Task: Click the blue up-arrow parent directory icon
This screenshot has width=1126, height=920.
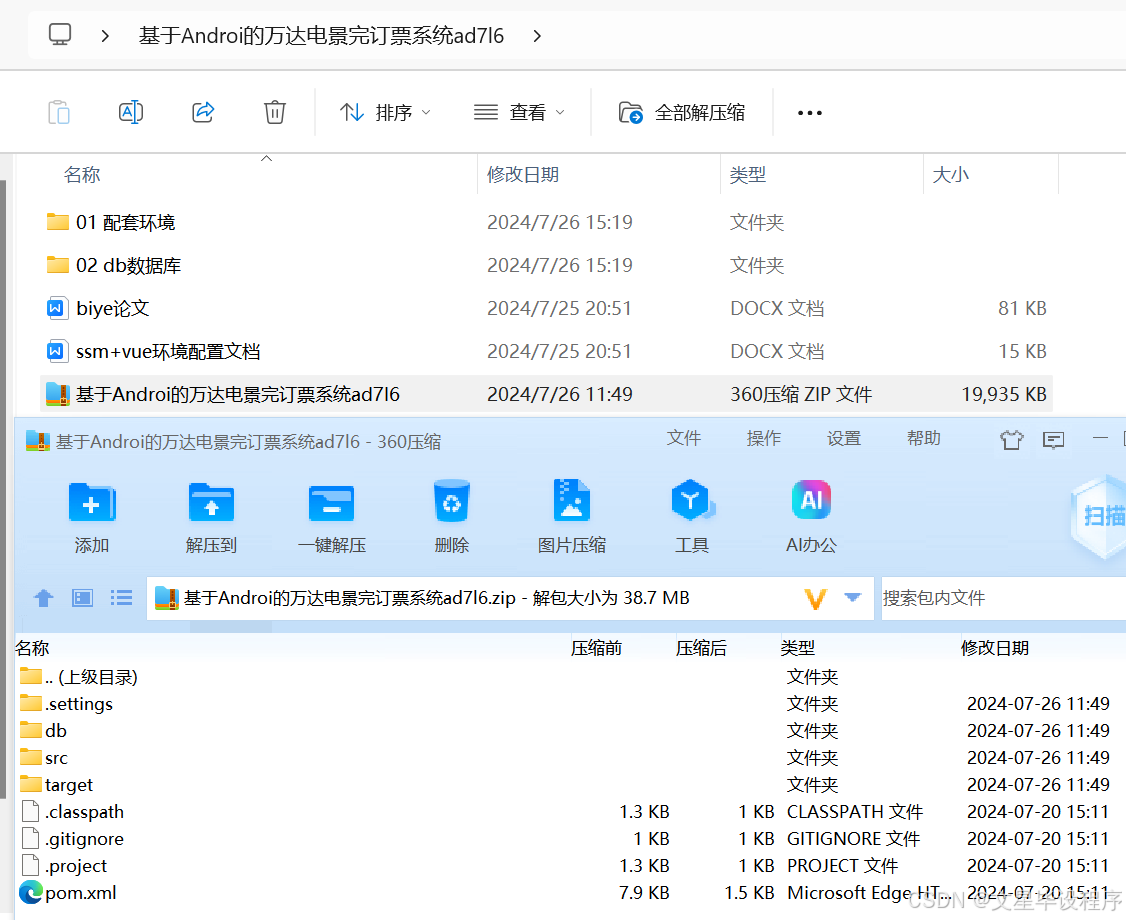Action: 44,598
